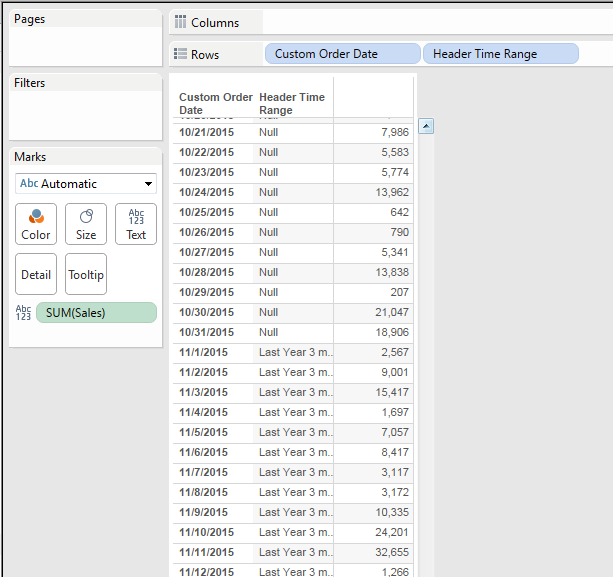Click the Custom Order Date column header
The width and height of the screenshot is (613, 577).
(215, 104)
